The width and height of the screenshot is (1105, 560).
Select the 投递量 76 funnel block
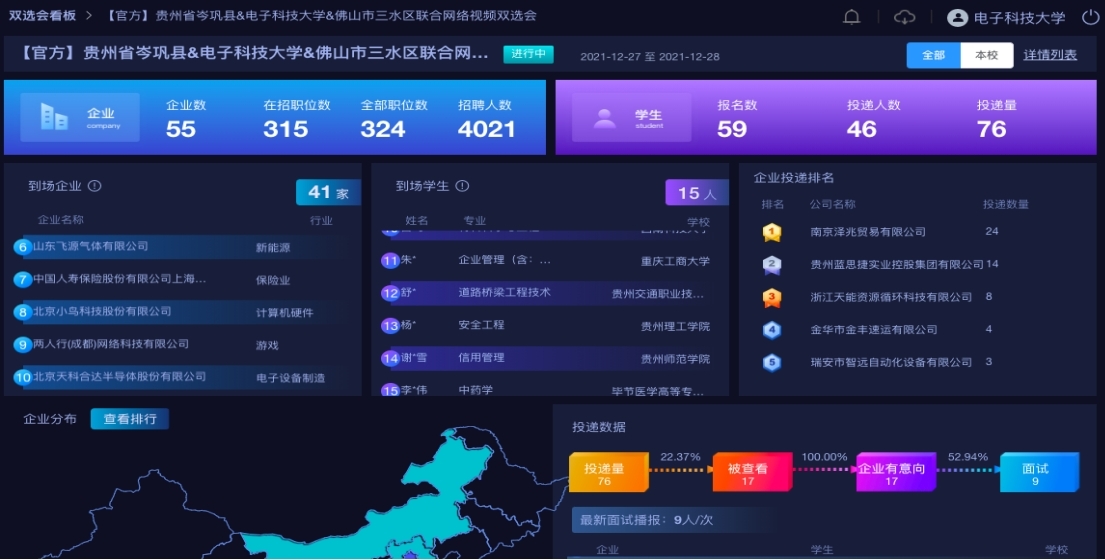(x=604, y=473)
